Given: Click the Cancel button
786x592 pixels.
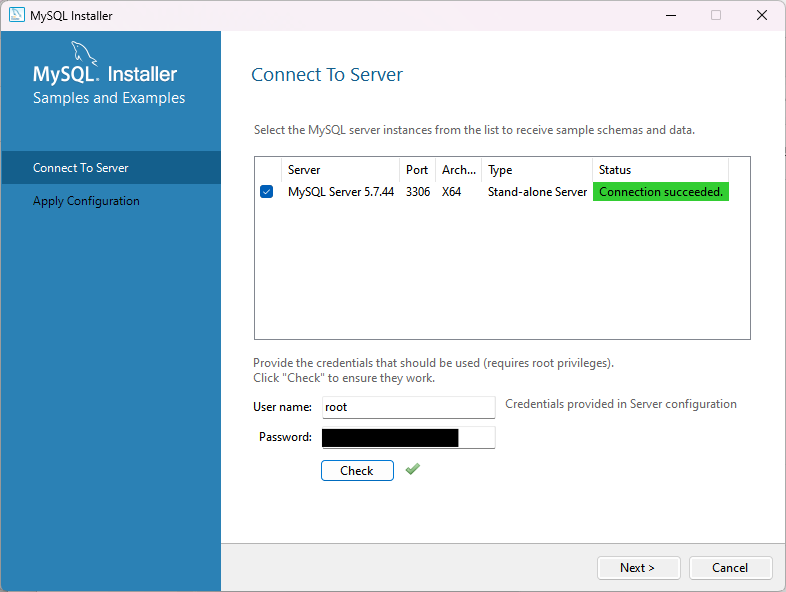Looking at the screenshot, I should 730,568.
